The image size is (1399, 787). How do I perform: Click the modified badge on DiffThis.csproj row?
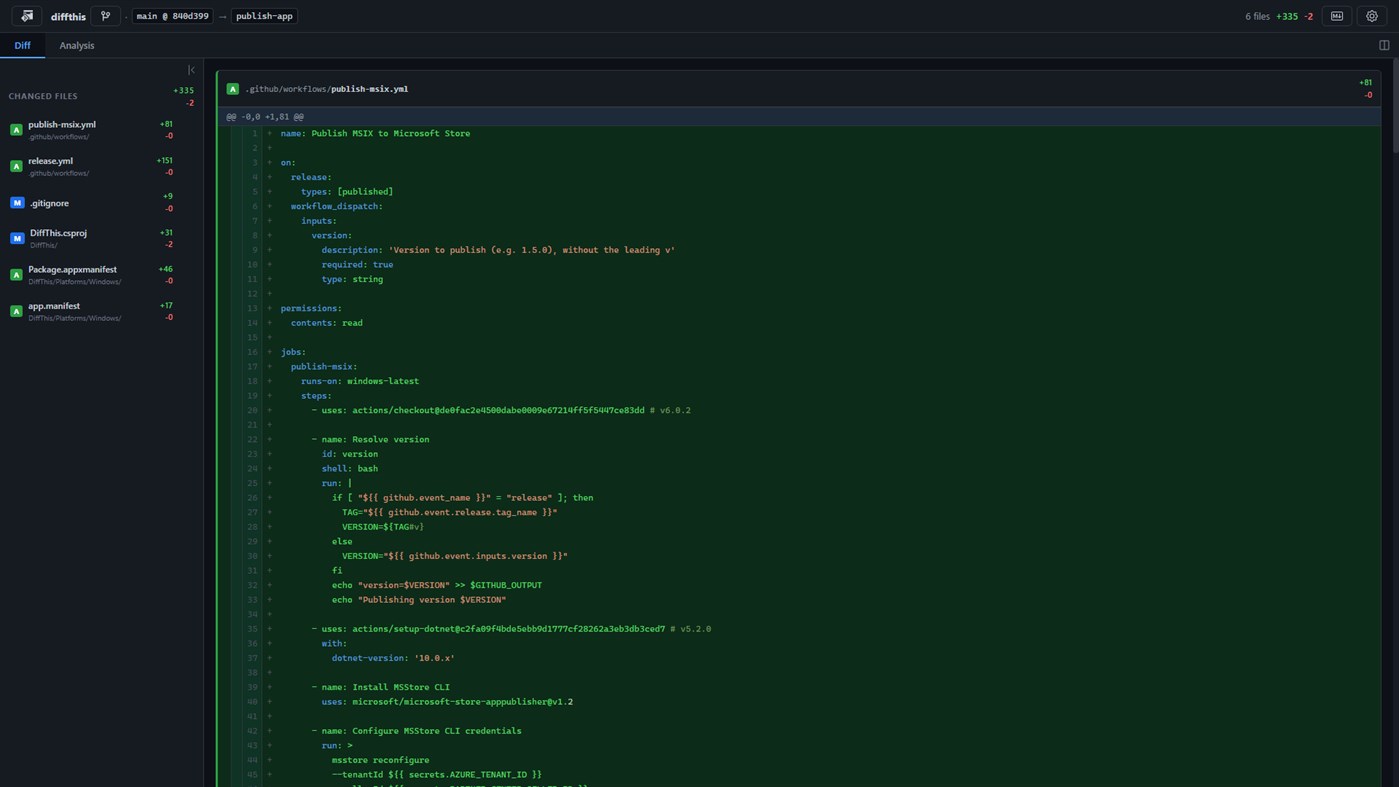tap(17, 239)
